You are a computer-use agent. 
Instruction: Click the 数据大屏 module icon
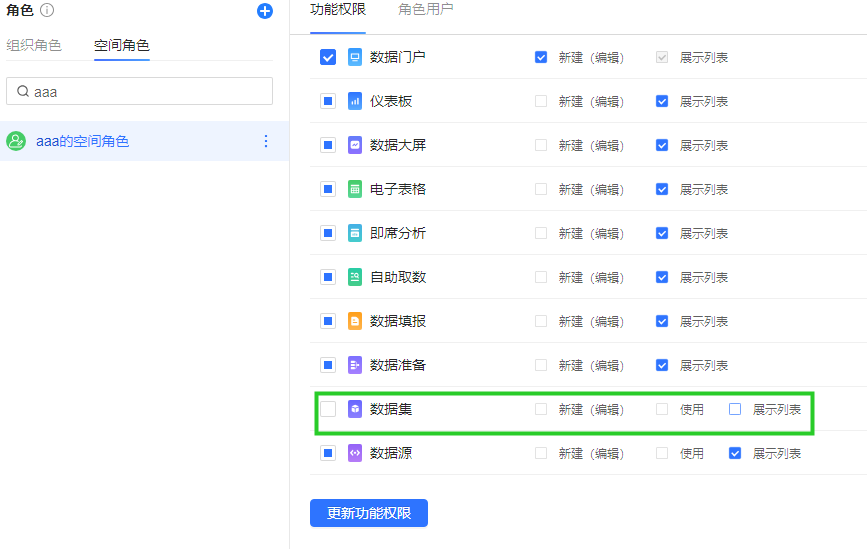(x=355, y=145)
